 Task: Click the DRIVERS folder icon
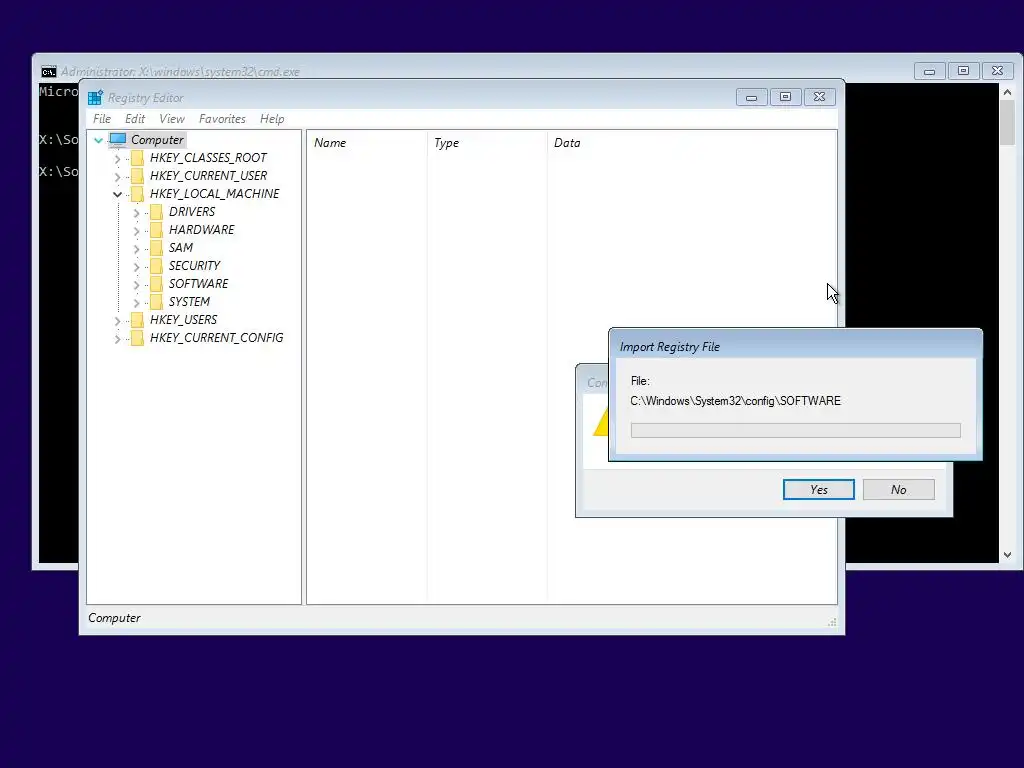click(156, 212)
